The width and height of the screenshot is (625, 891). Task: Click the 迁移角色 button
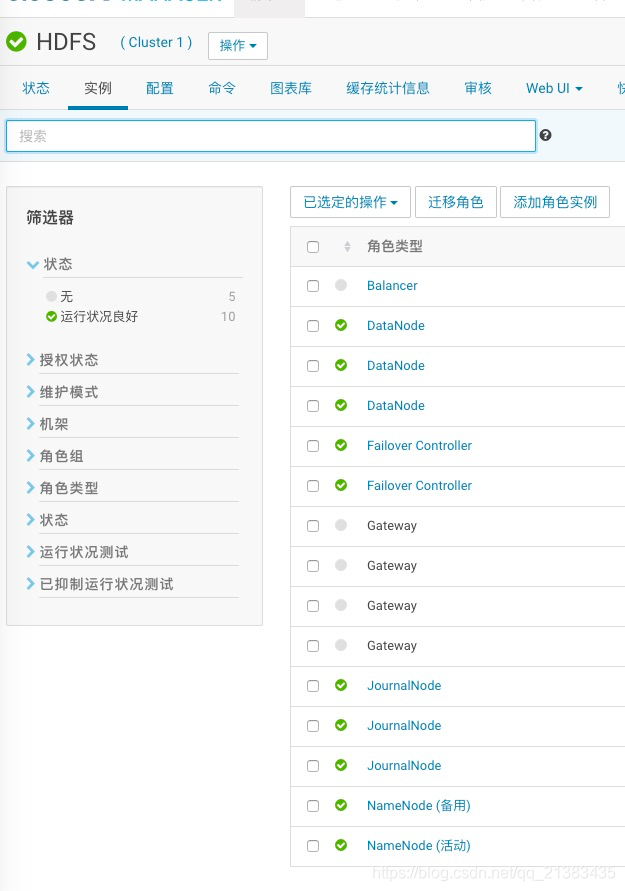coord(456,202)
